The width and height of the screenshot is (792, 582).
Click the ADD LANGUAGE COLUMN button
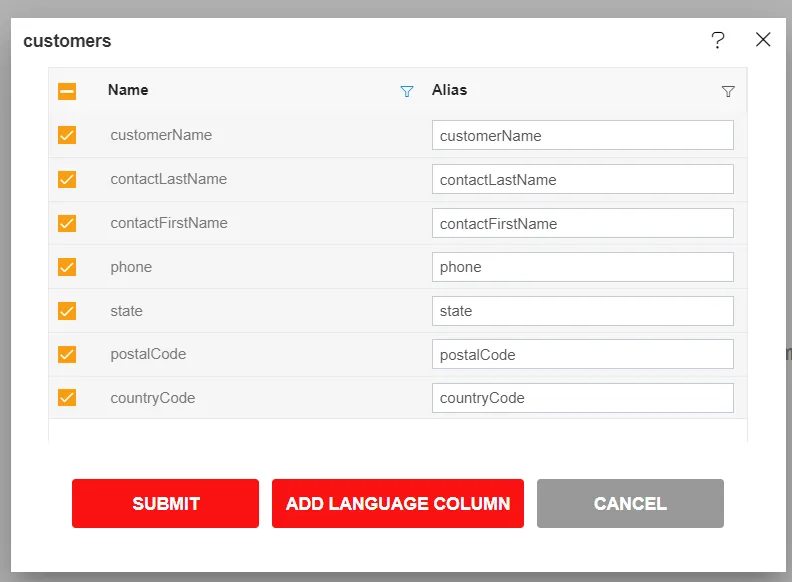click(x=398, y=503)
